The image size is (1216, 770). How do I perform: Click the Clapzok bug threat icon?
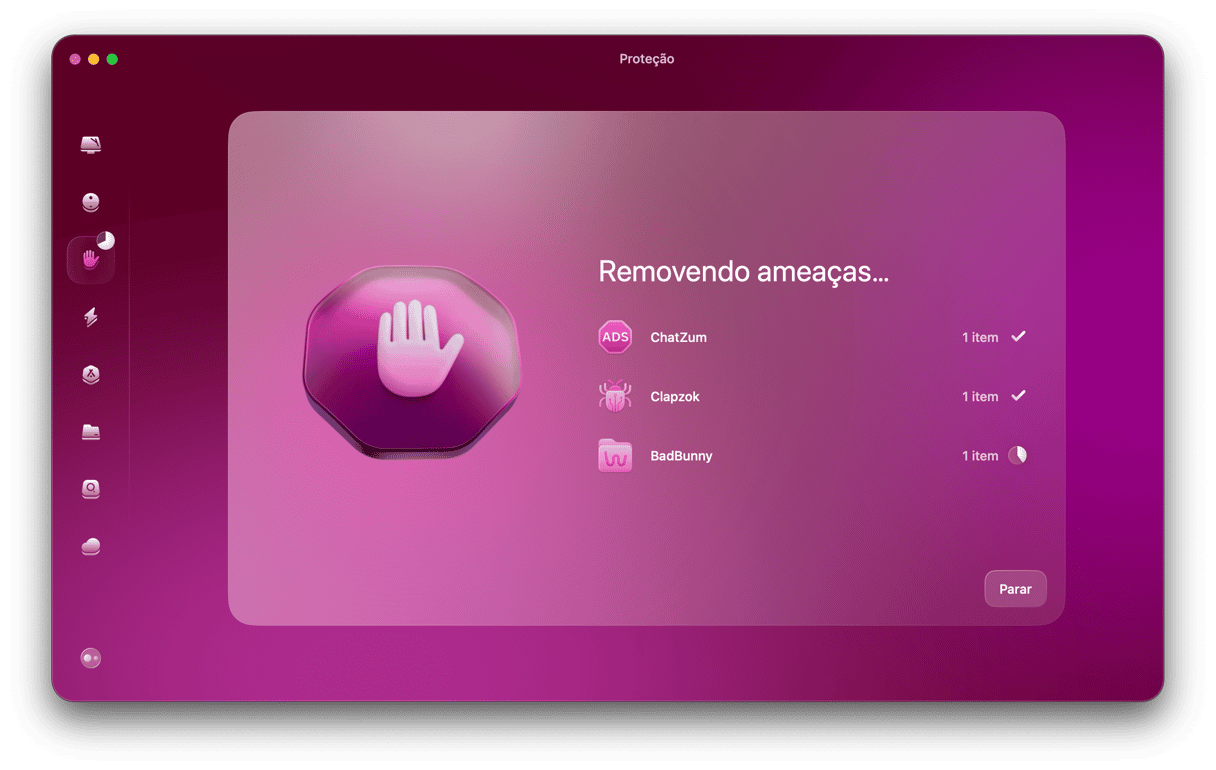pyautogui.click(x=615, y=396)
